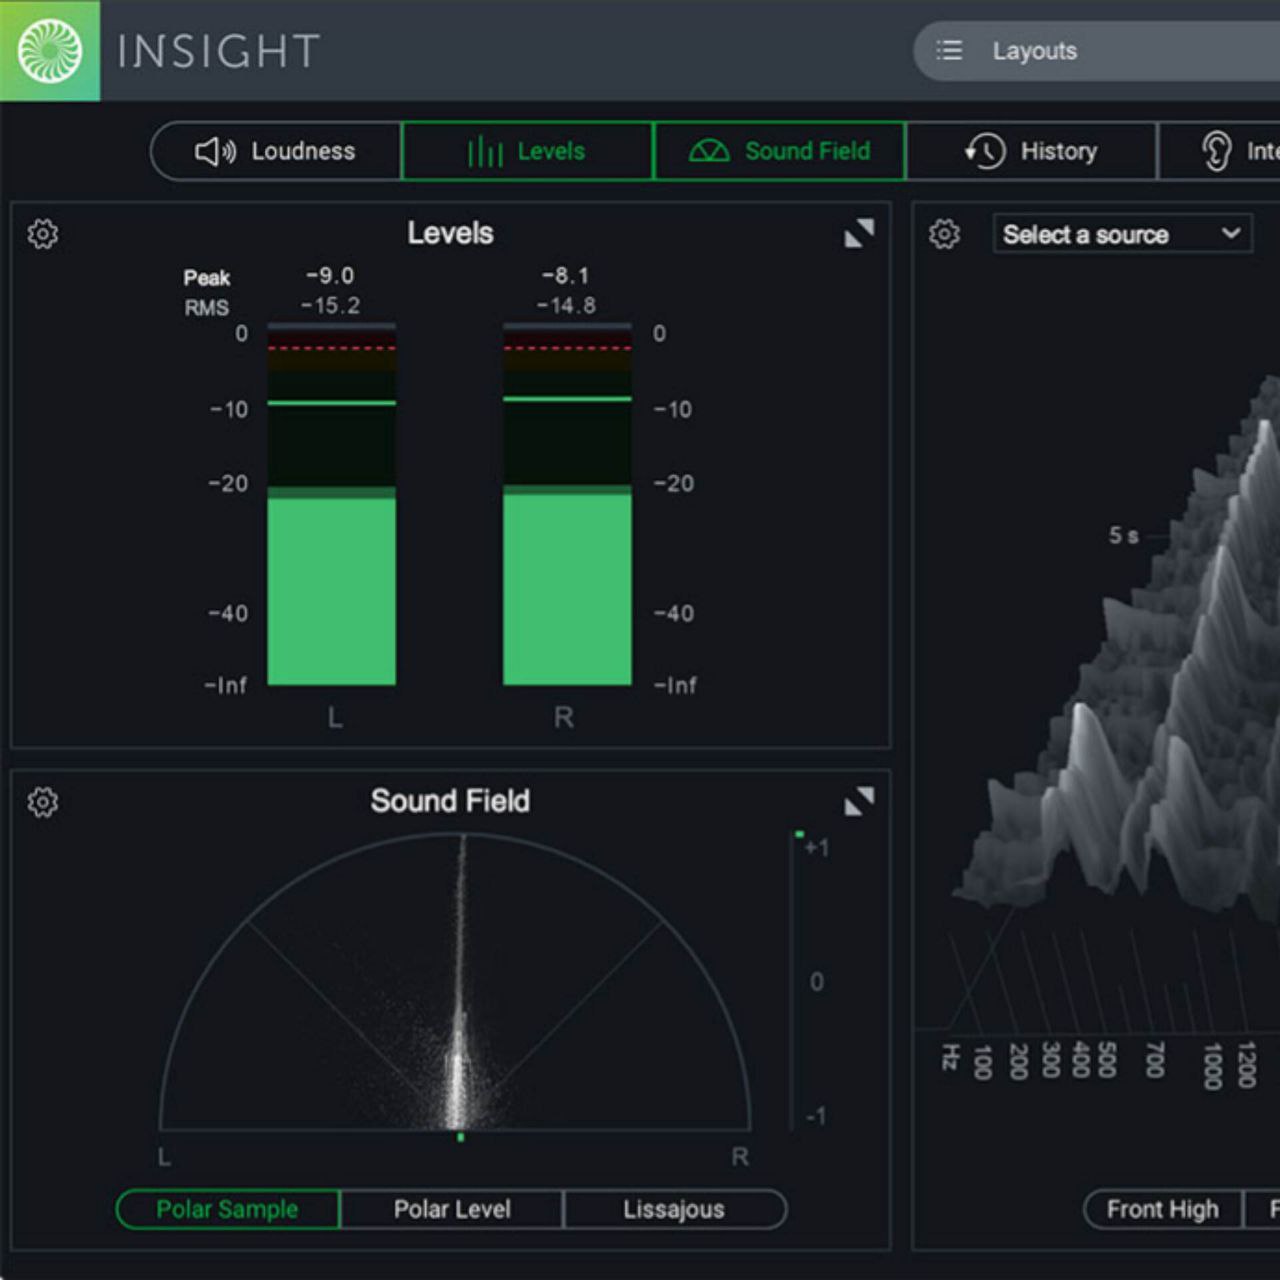This screenshot has width=1280, height=1280.
Task: Expand the Sound Field panel
Action: click(859, 801)
